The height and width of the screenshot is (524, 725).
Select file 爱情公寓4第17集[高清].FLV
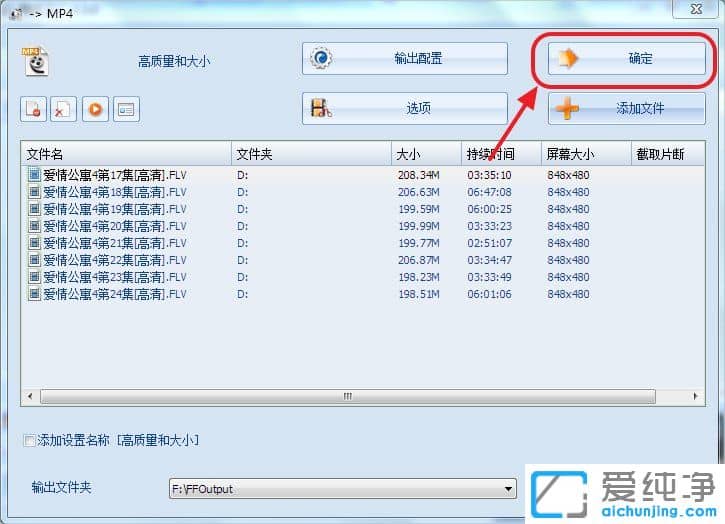(115, 175)
